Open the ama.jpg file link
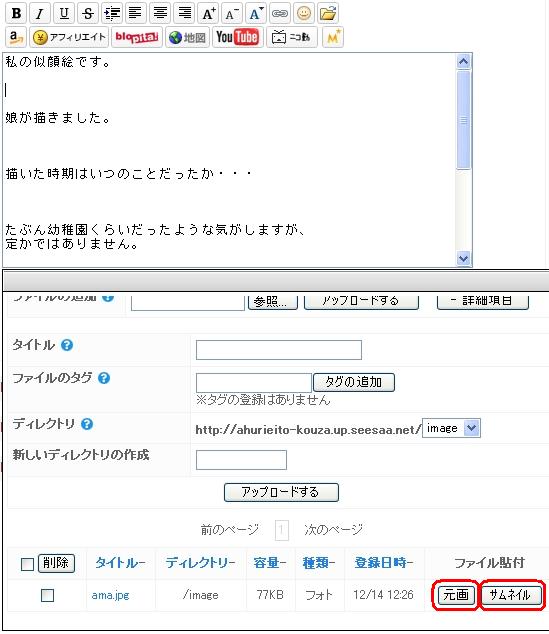The width and height of the screenshot is (549, 634). [x=110, y=595]
